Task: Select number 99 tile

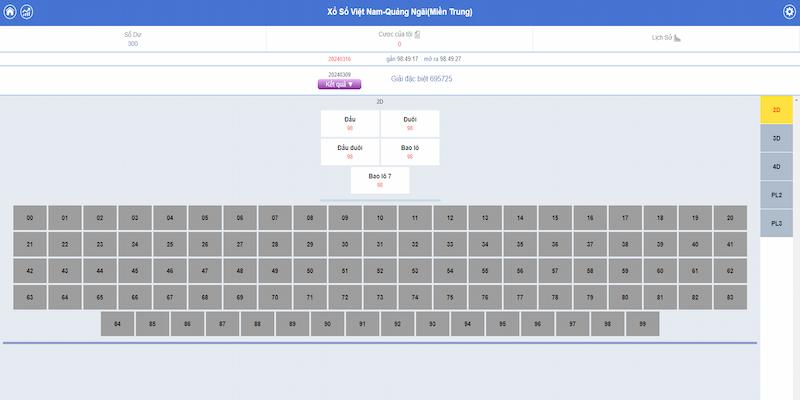Action: (643, 324)
